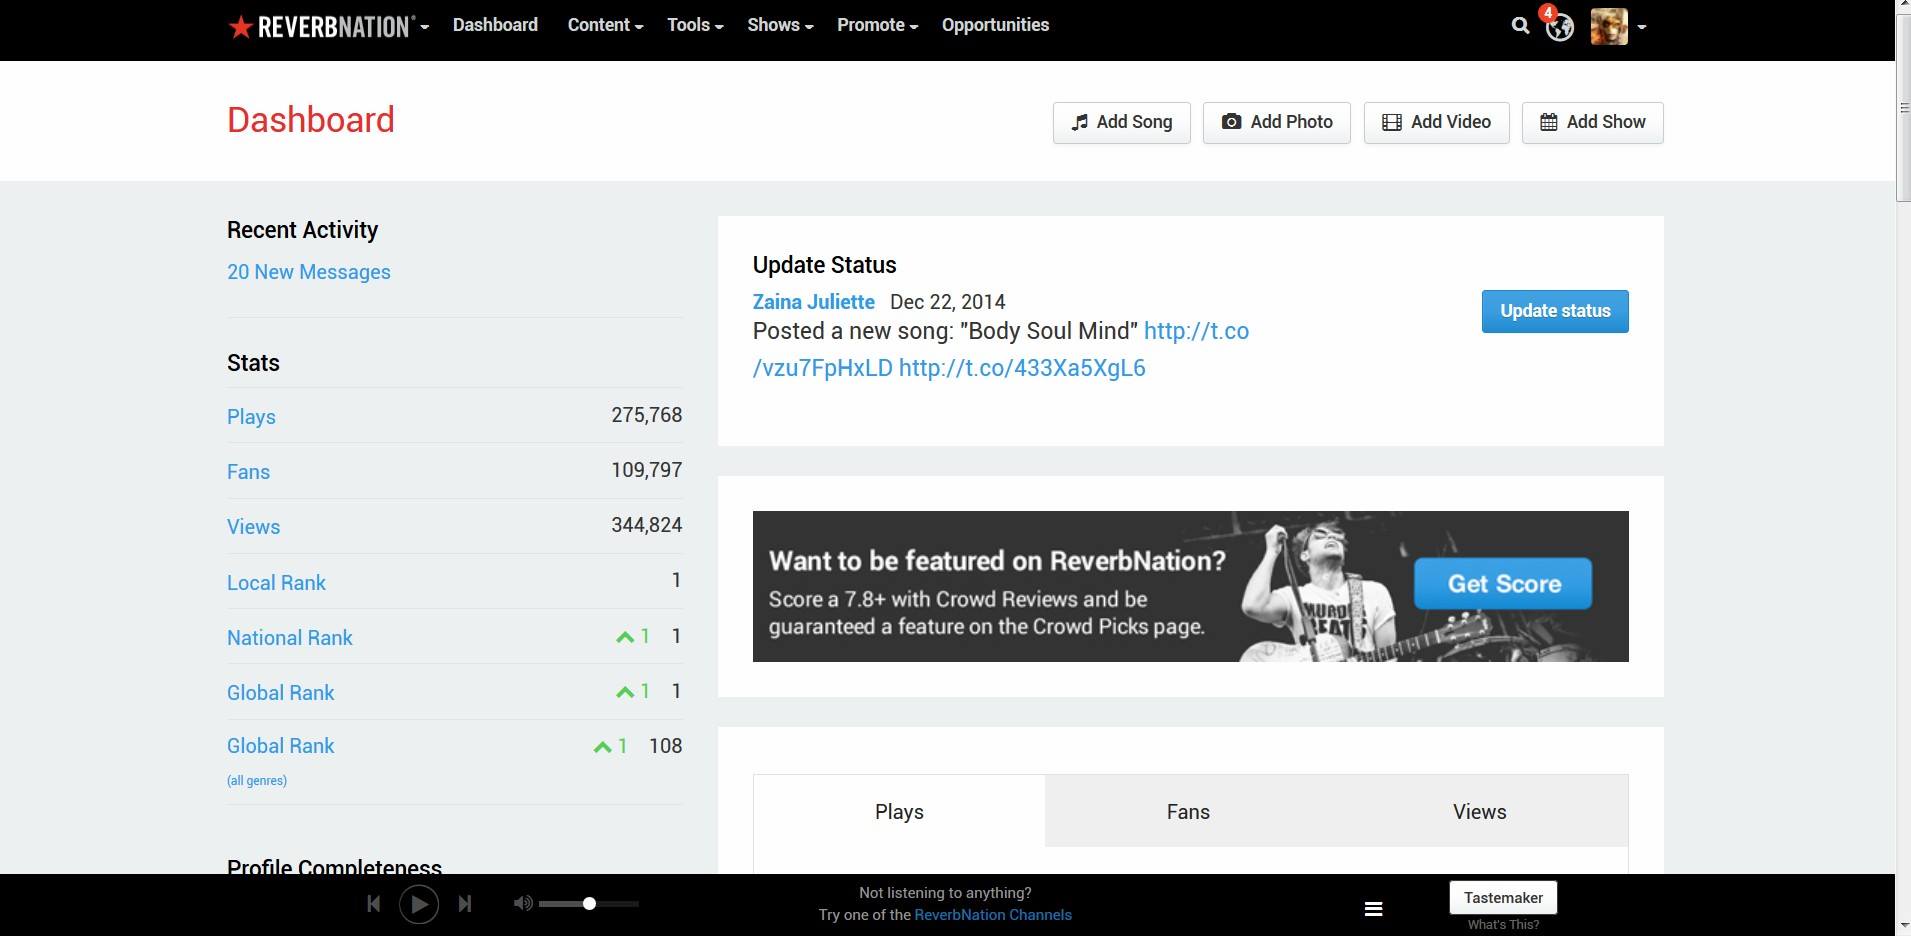Click the Add Song button

click(1121, 122)
